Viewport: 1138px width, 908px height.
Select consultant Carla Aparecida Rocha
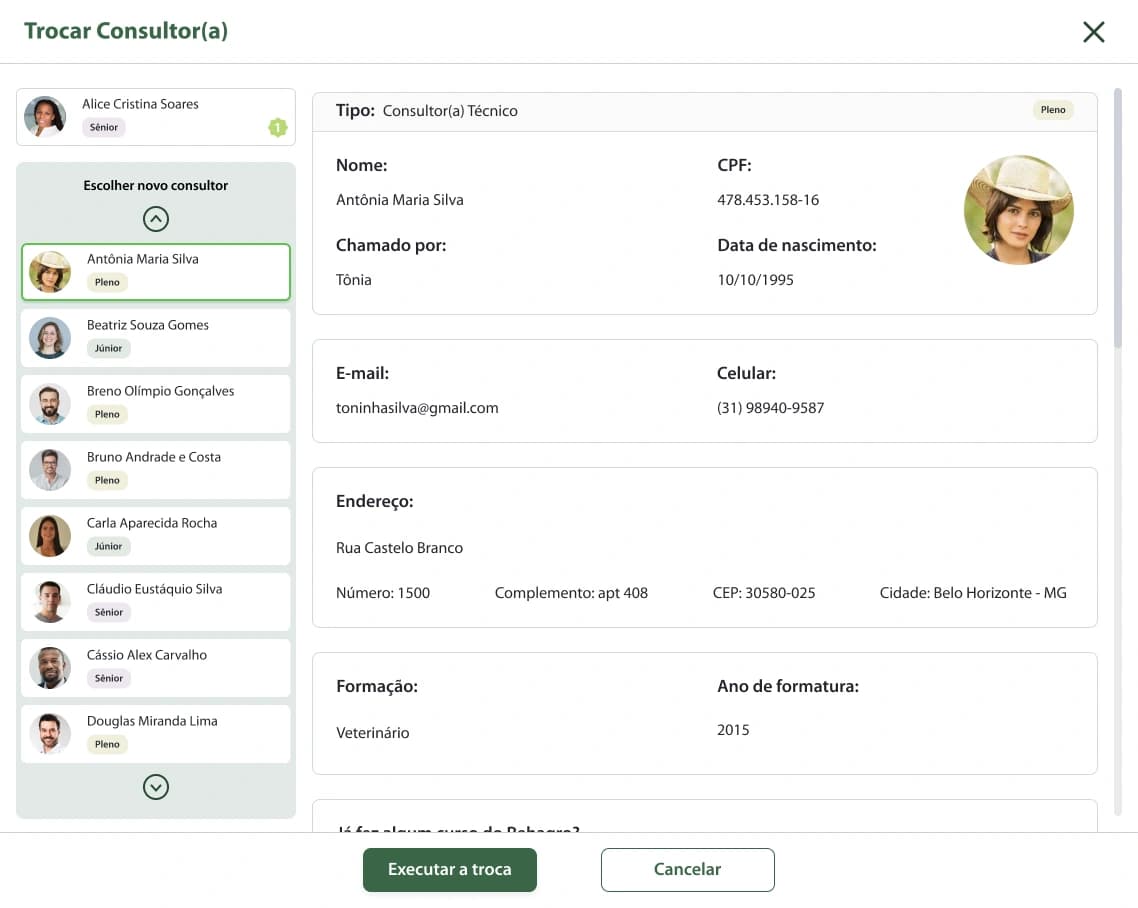pos(155,536)
